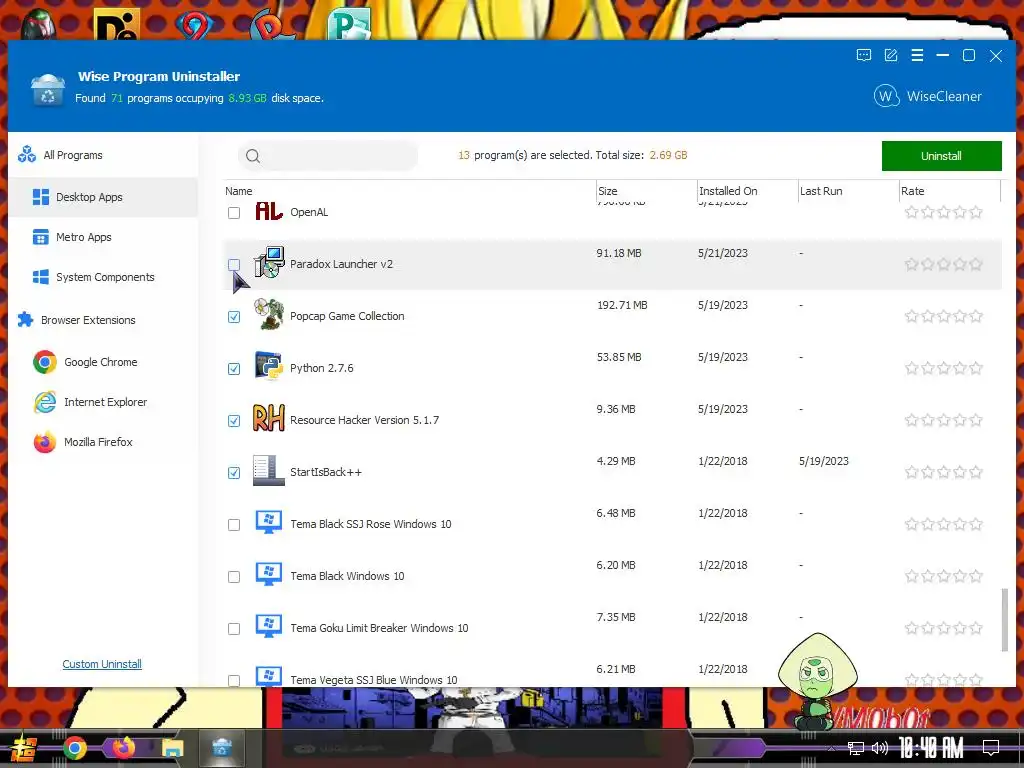
Task: Click the WiseCleaner logo
Action: (x=927, y=97)
